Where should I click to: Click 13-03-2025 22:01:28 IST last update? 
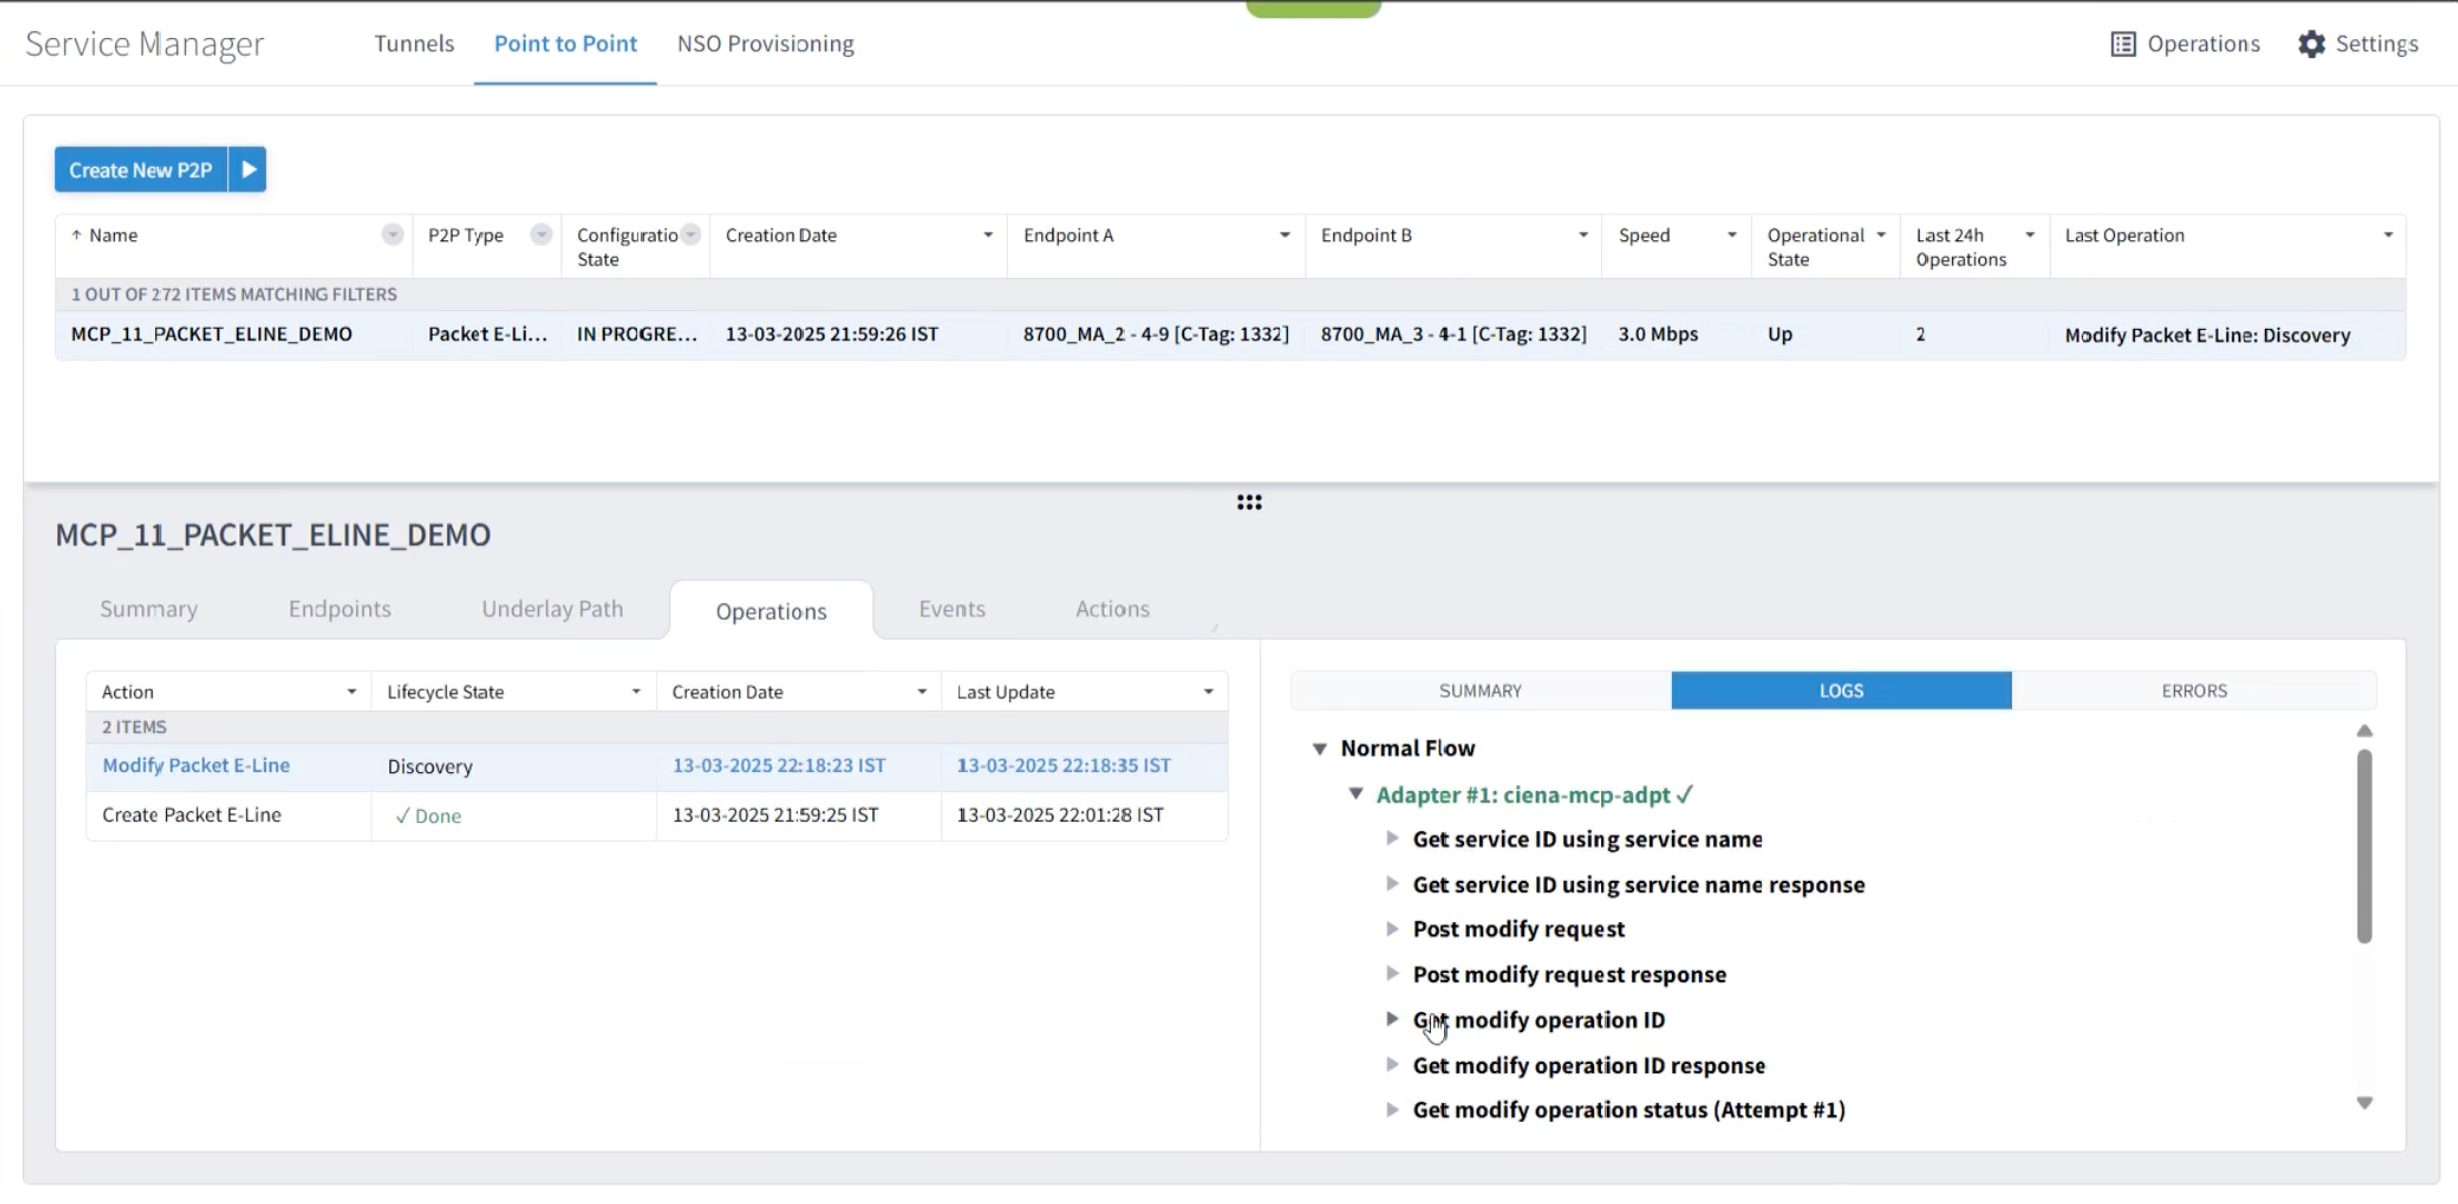coord(1060,816)
